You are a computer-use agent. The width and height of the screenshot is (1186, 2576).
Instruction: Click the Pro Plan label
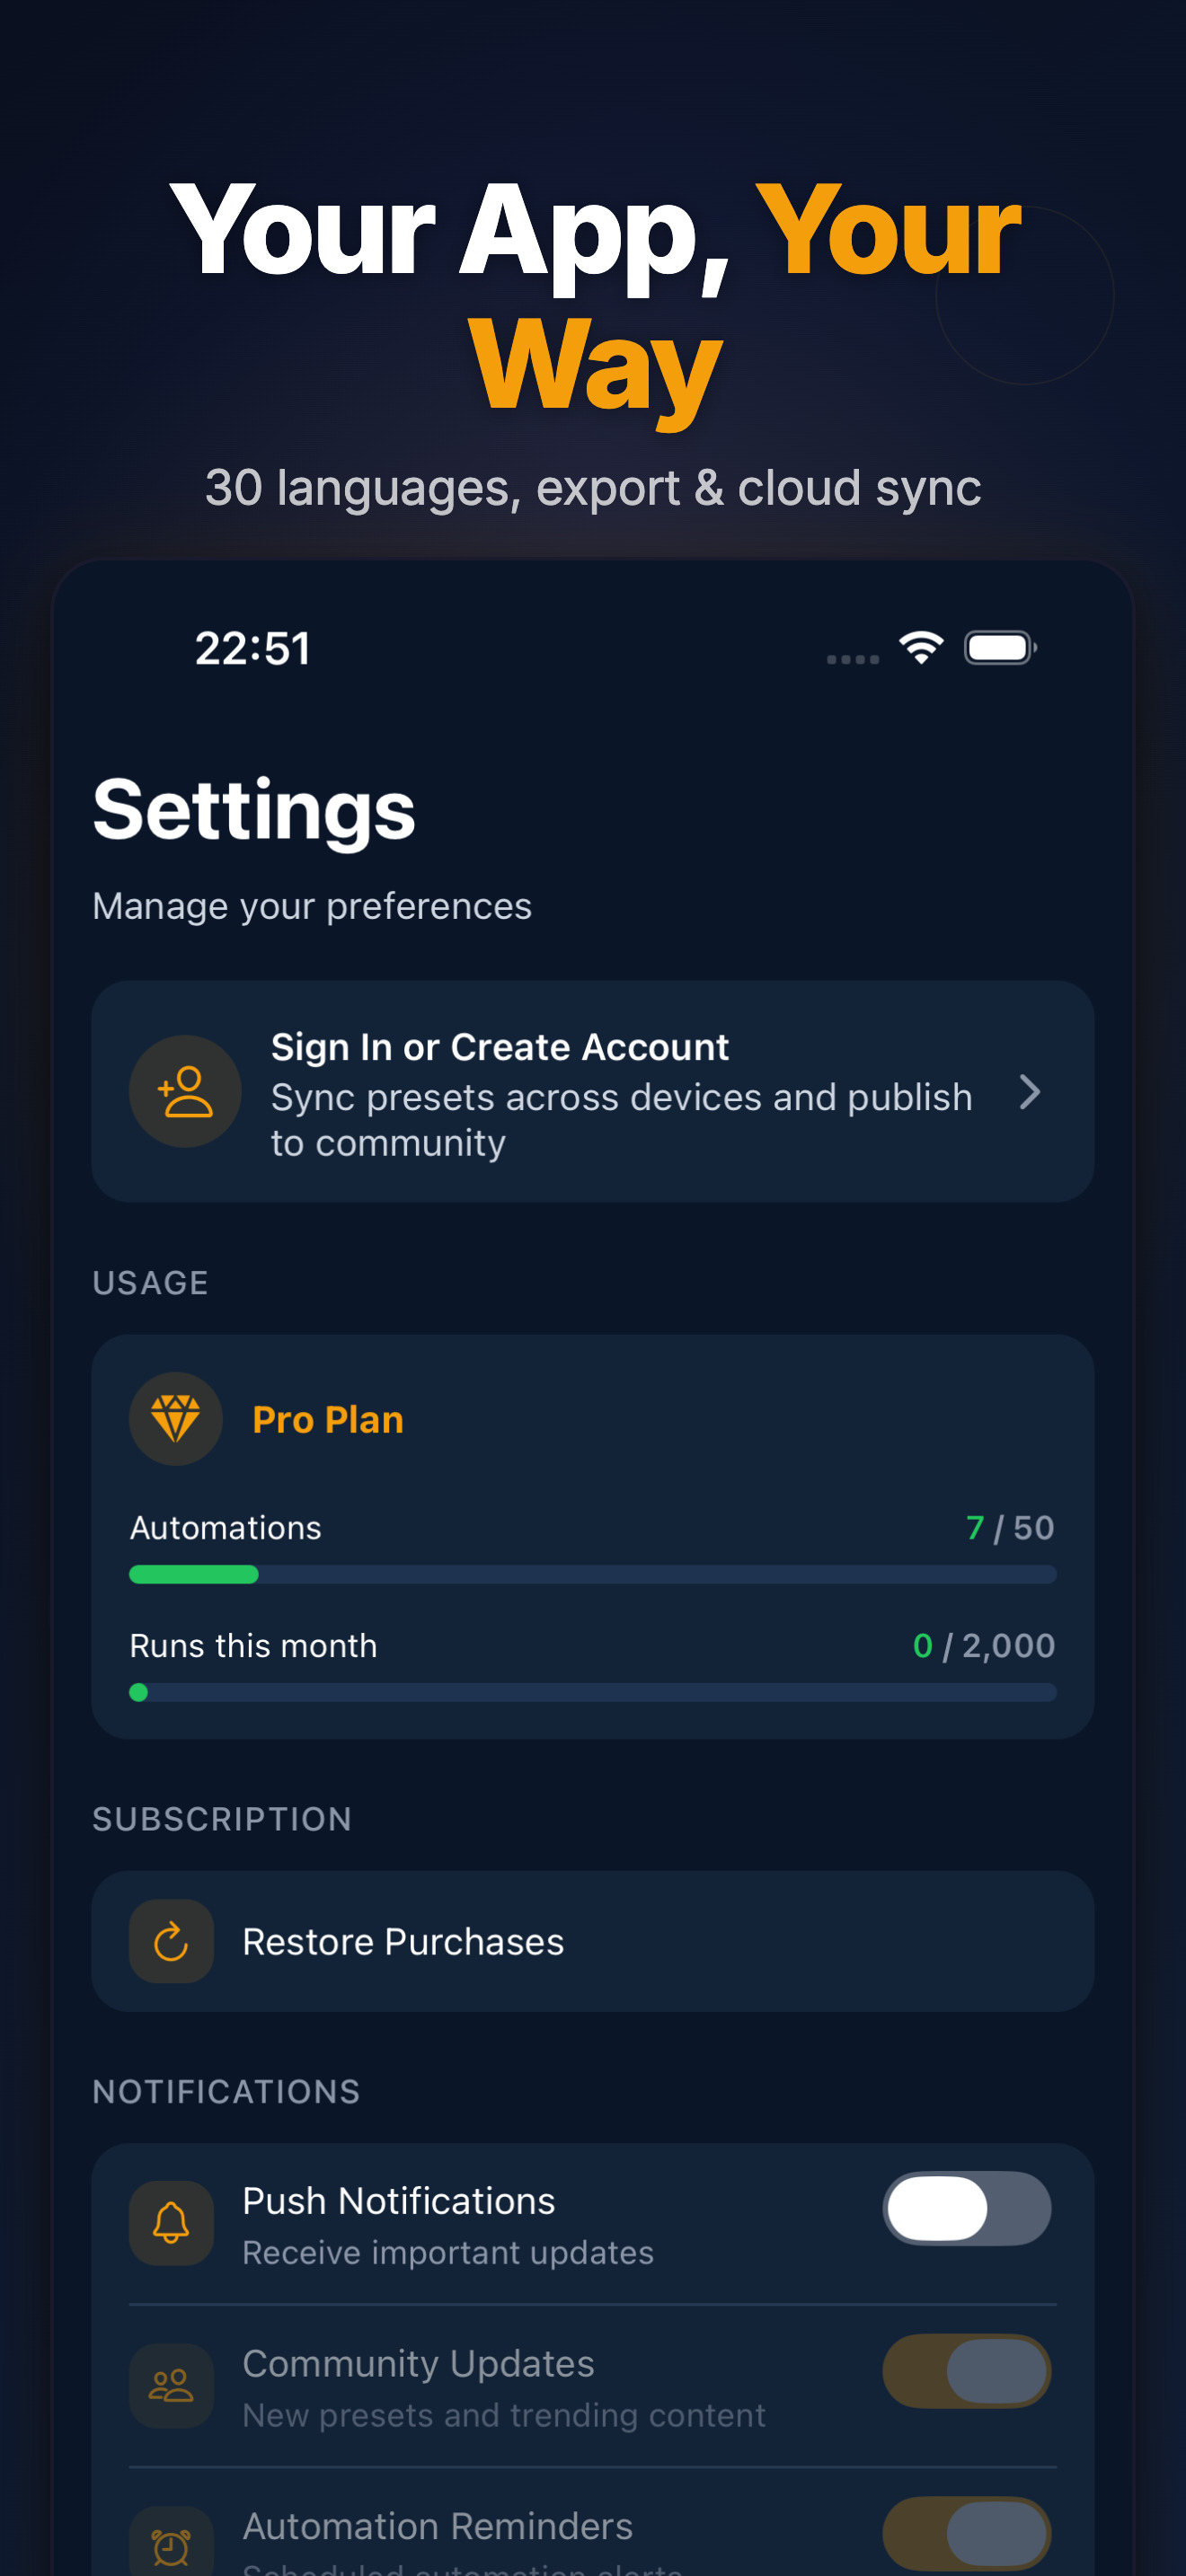(x=328, y=1419)
